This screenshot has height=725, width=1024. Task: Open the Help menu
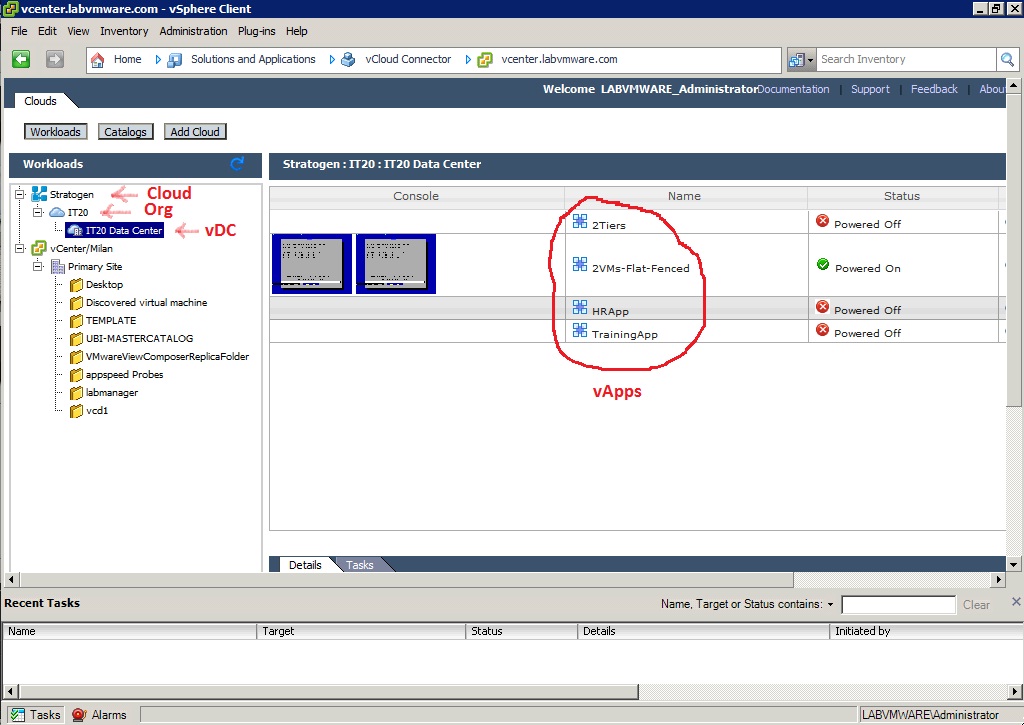pyautogui.click(x=296, y=31)
